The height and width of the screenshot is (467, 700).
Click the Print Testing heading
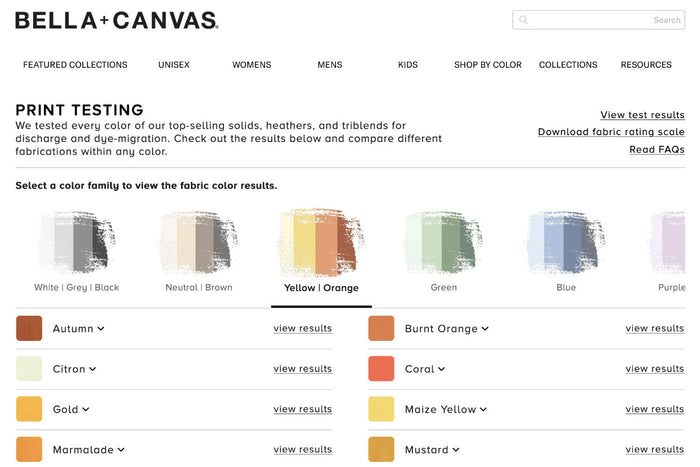[79, 110]
